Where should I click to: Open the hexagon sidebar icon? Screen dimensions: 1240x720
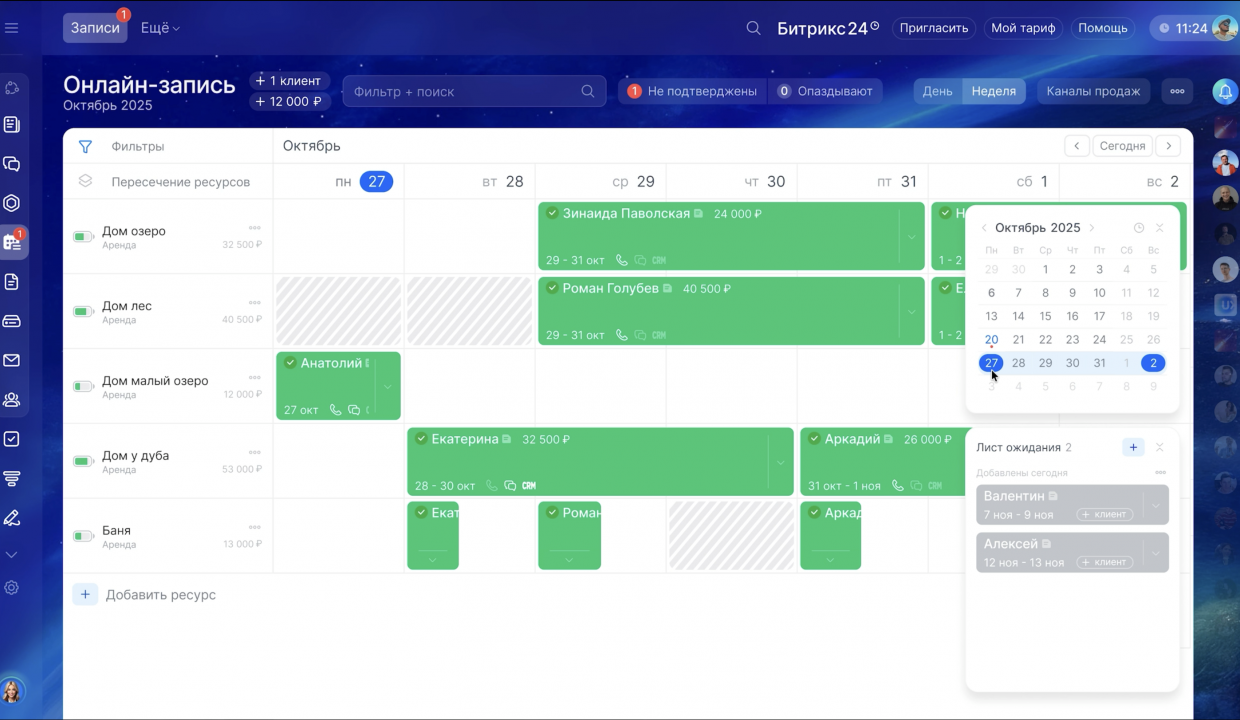(12, 203)
